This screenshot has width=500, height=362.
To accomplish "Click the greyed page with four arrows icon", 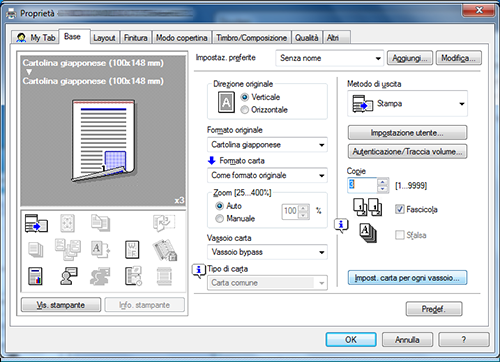I will click(x=67, y=223).
